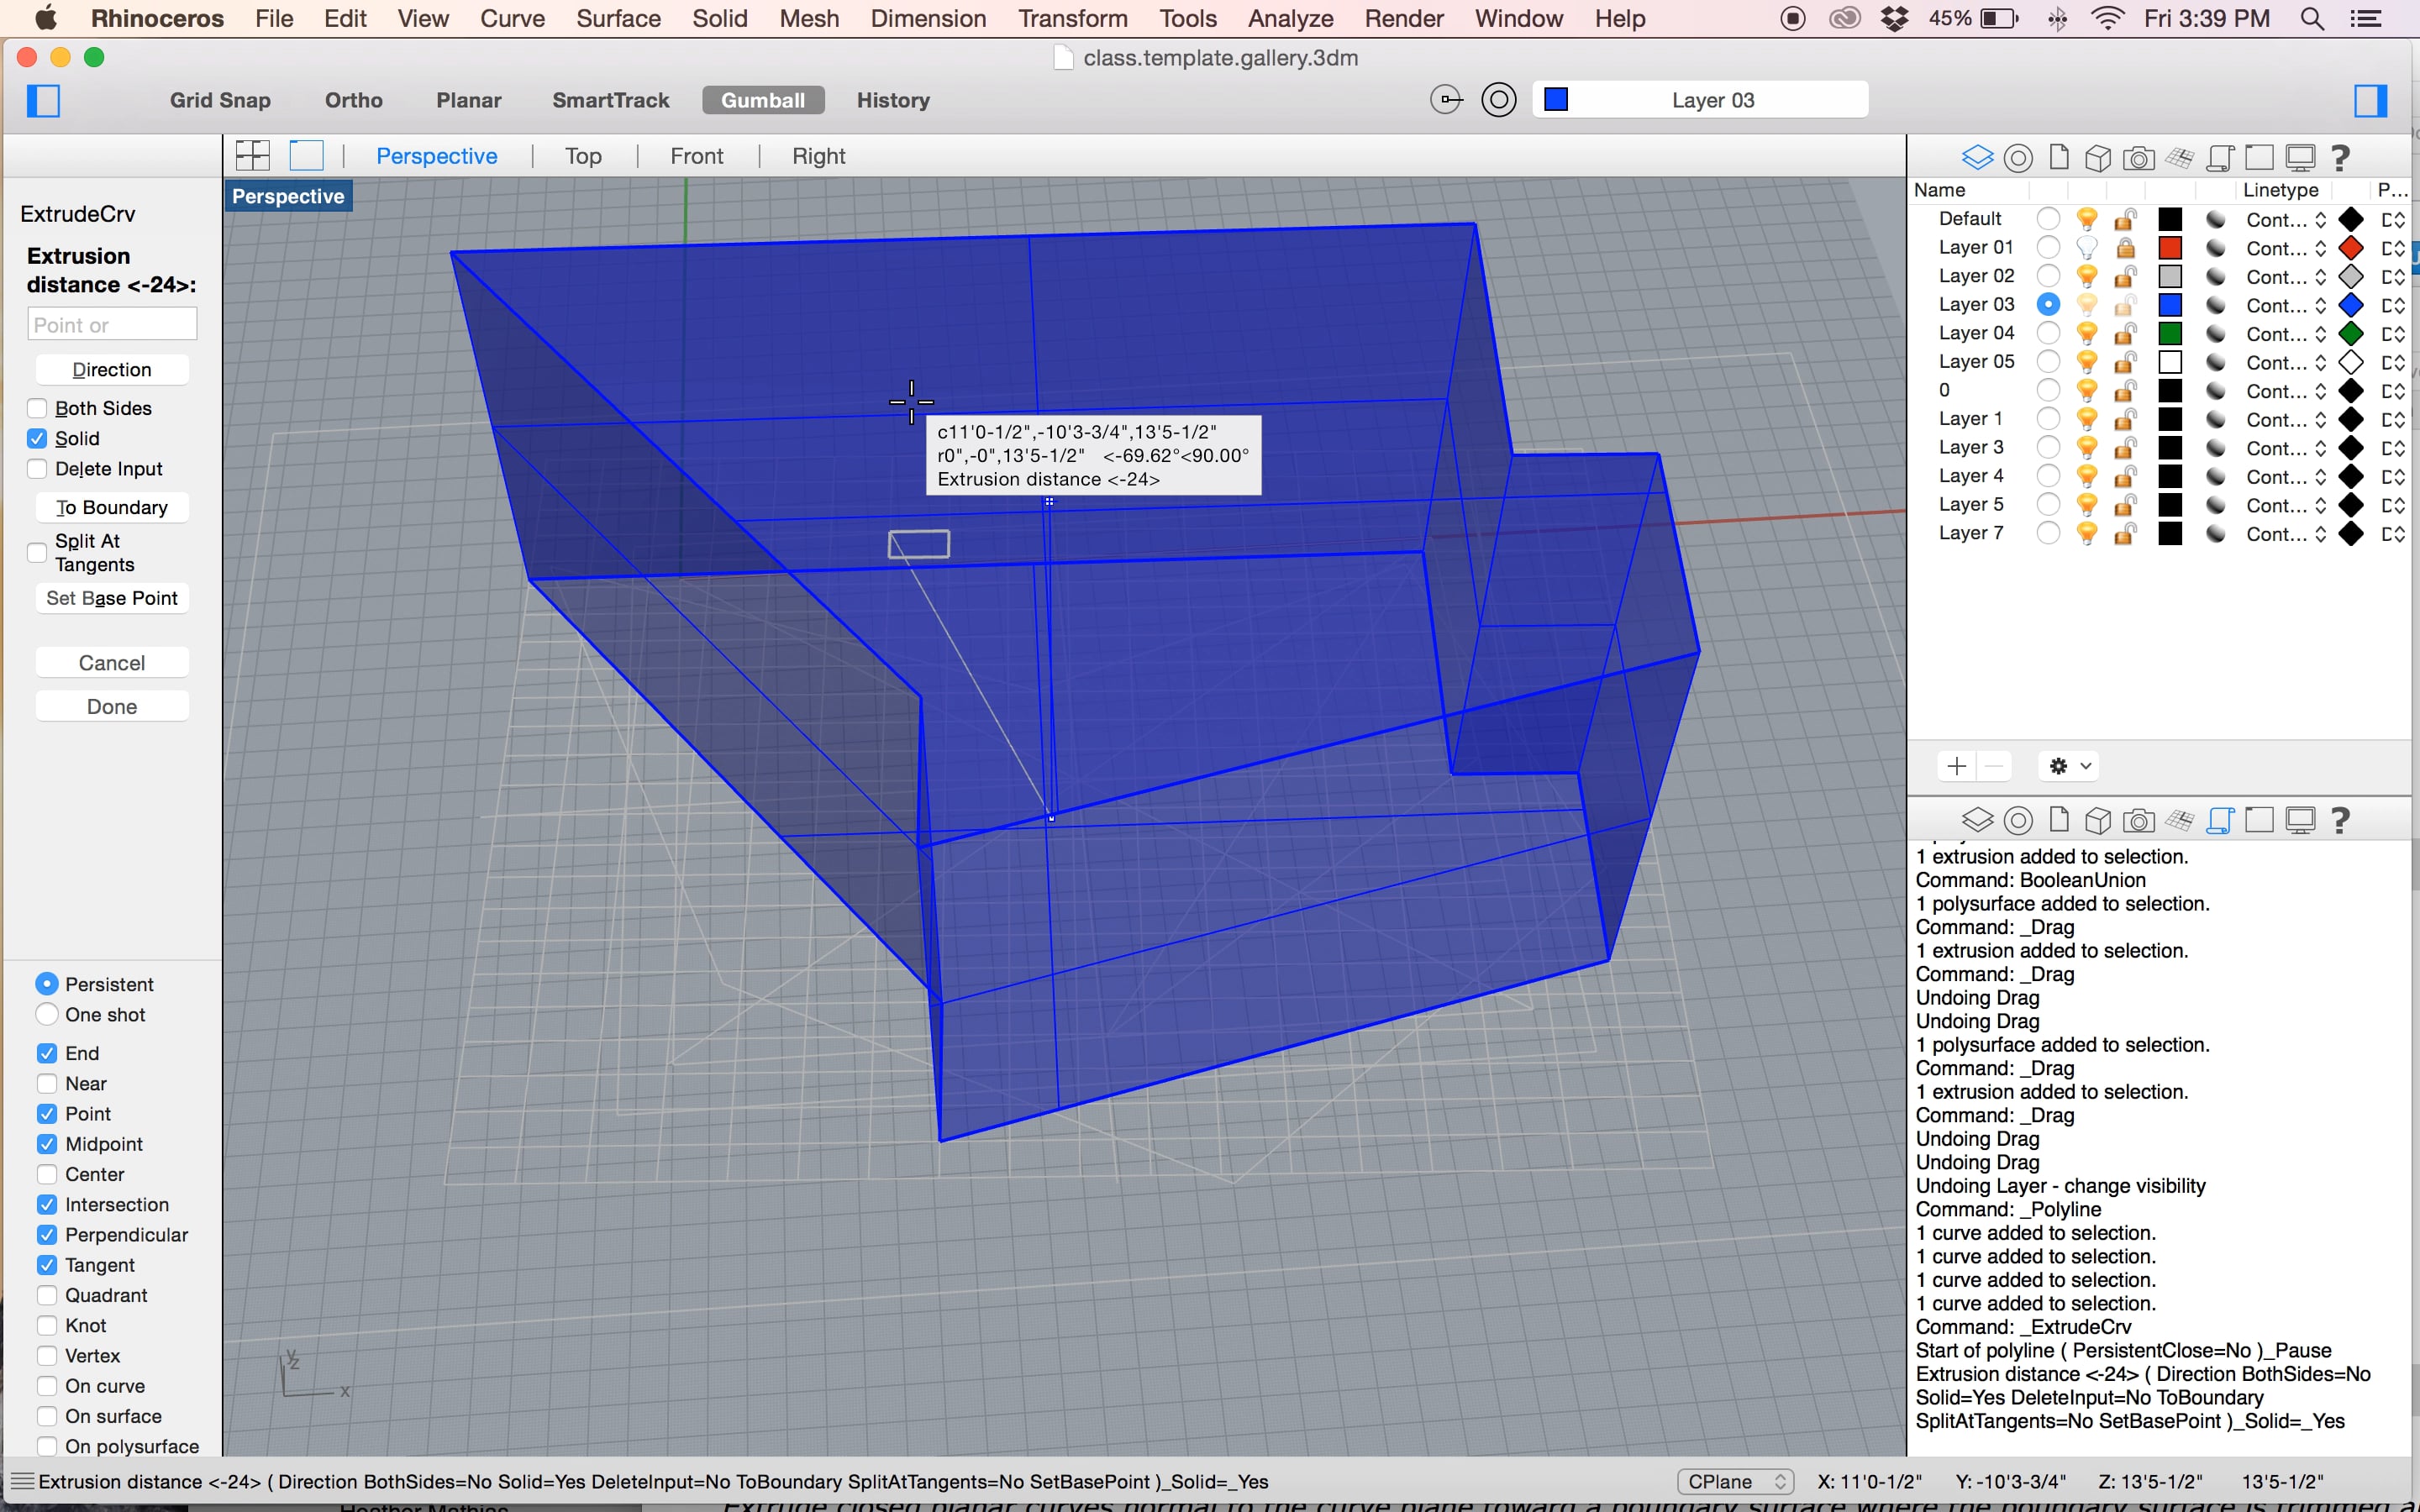
Task: Open Spotlight search in menu bar
Action: [x=2312, y=18]
